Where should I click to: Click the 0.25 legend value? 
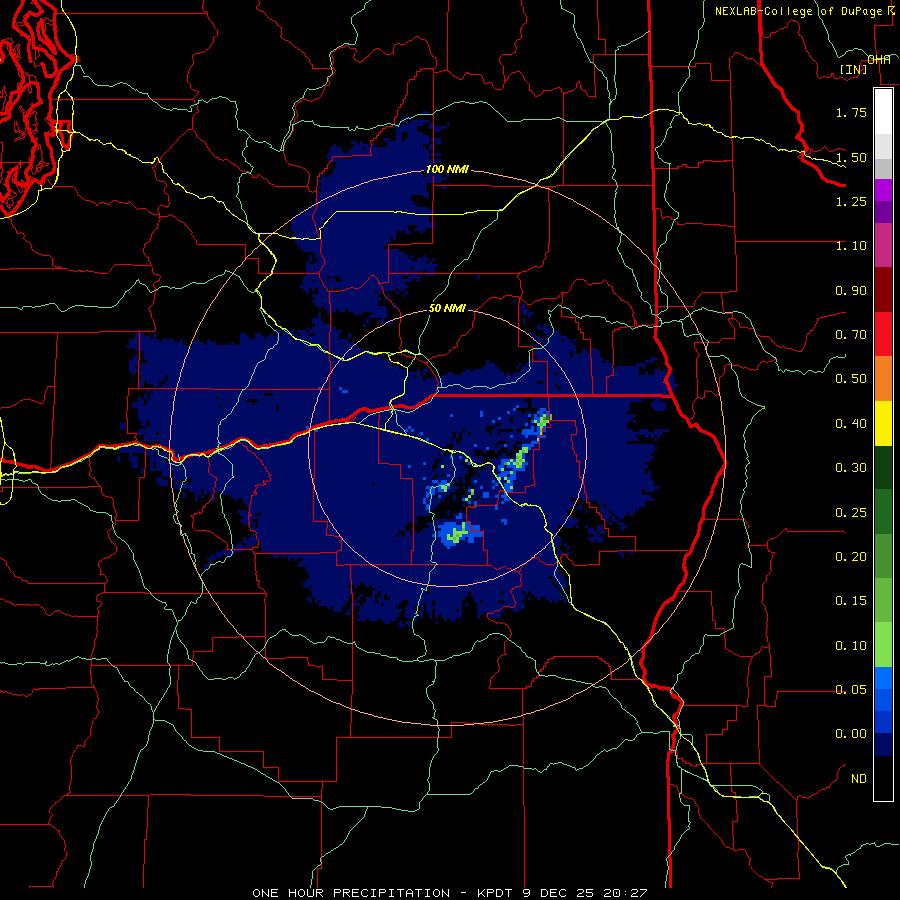[x=851, y=513]
